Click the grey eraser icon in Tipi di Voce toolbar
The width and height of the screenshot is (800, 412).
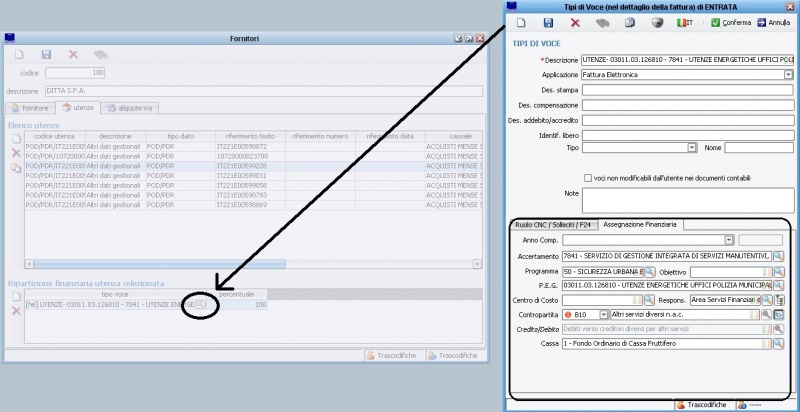[603, 23]
